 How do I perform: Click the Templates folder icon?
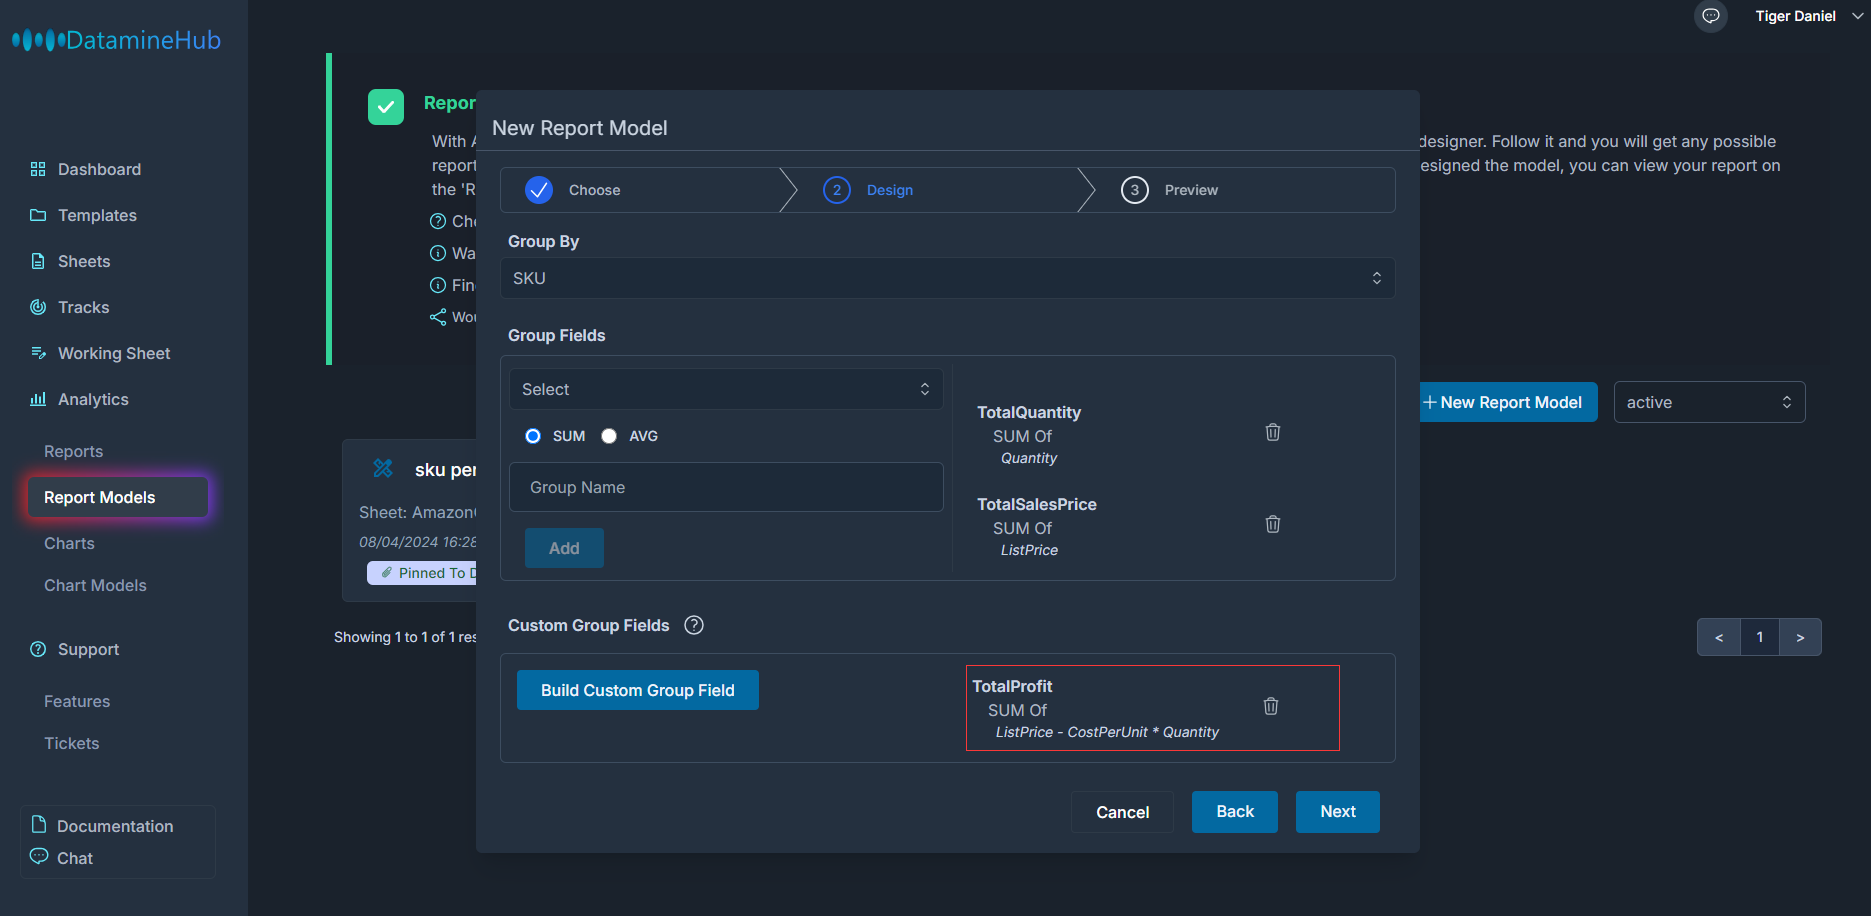coord(38,215)
